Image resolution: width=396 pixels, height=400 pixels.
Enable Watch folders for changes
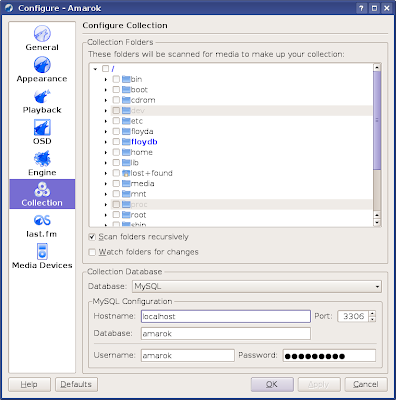click(x=92, y=252)
